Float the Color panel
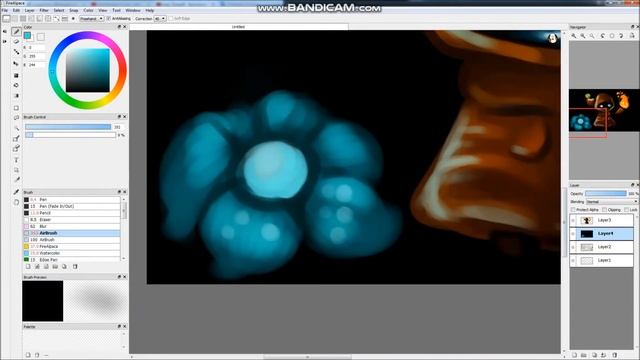Viewport: 640px width, 360px height. [x=119, y=27]
